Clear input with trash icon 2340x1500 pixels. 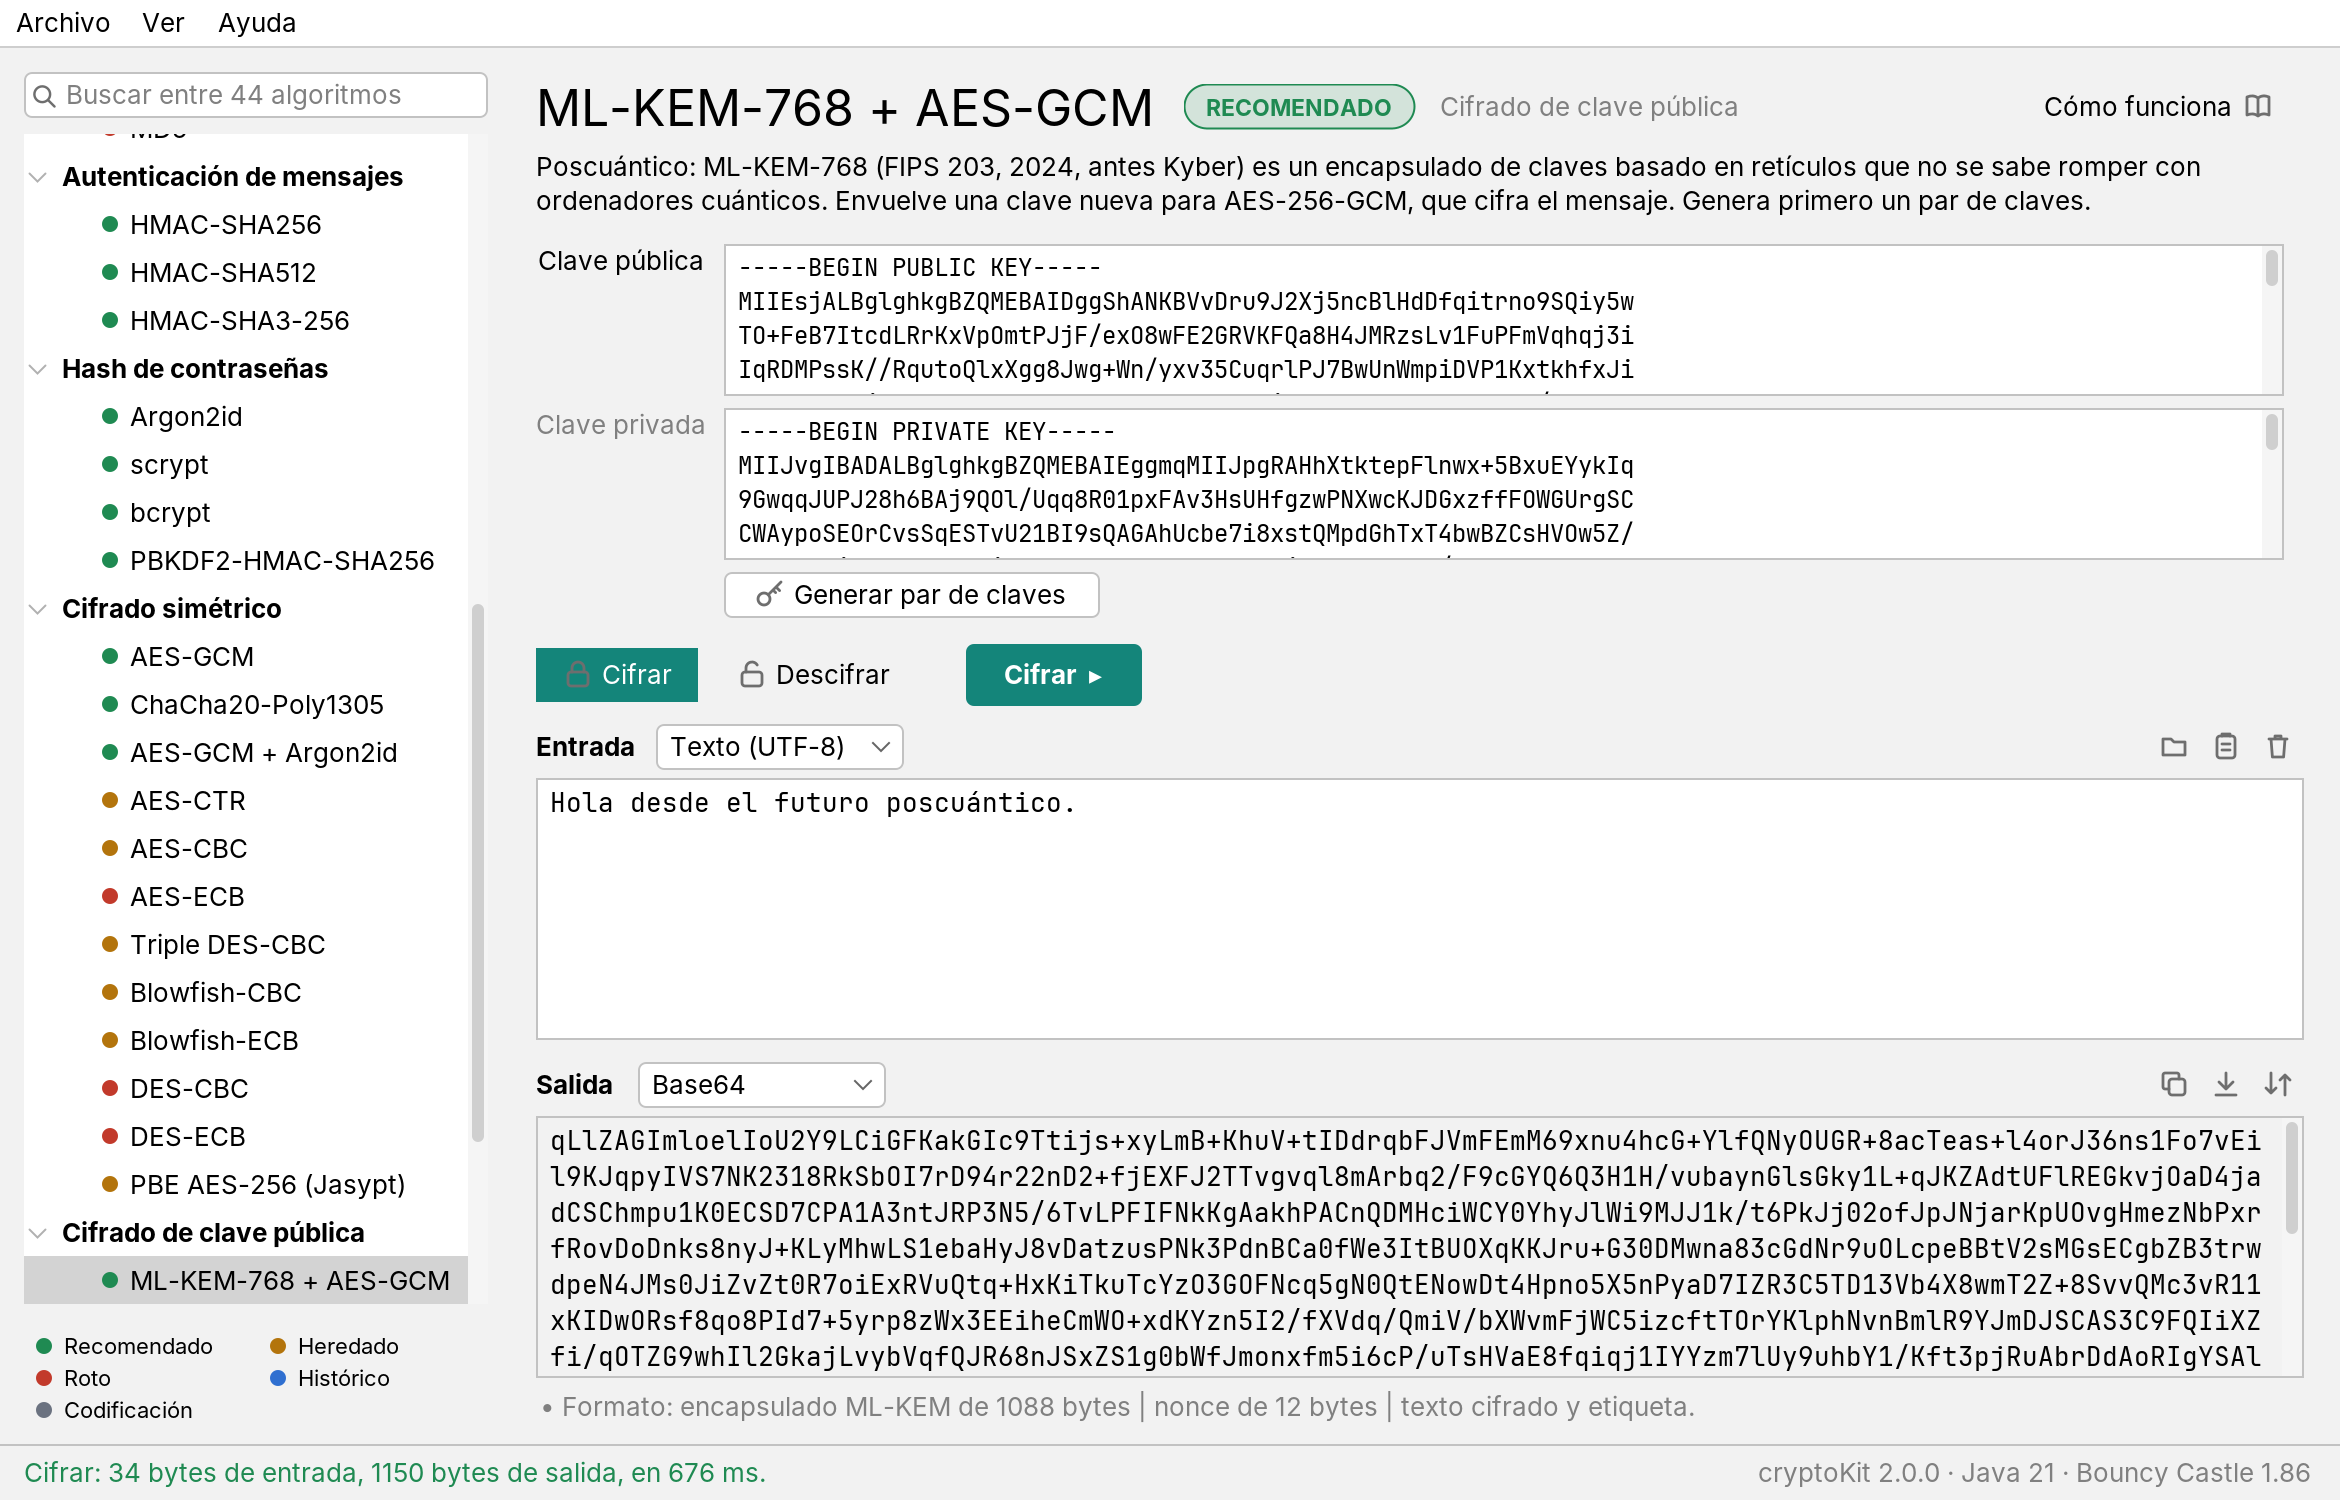2278,747
